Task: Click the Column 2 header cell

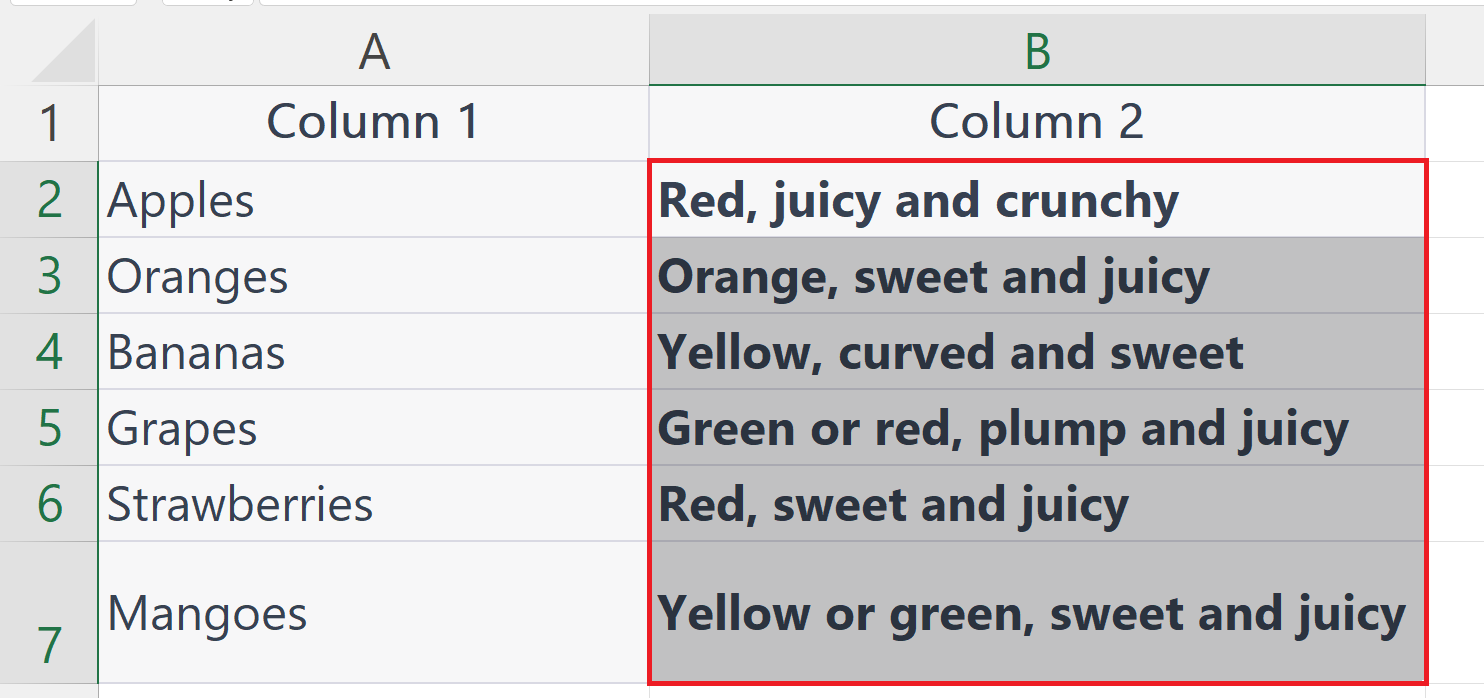Action: pyautogui.click(x=1037, y=123)
